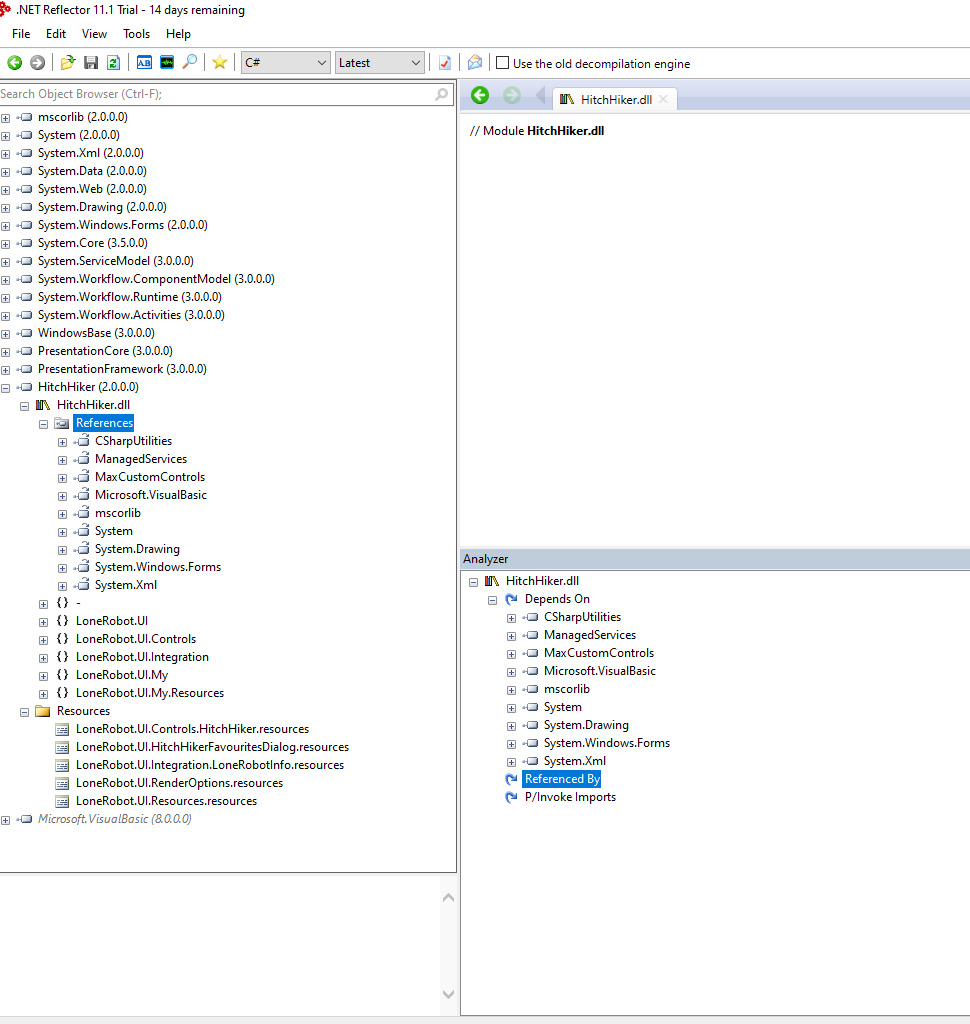Open the Help menu

(x=178, y=34)
